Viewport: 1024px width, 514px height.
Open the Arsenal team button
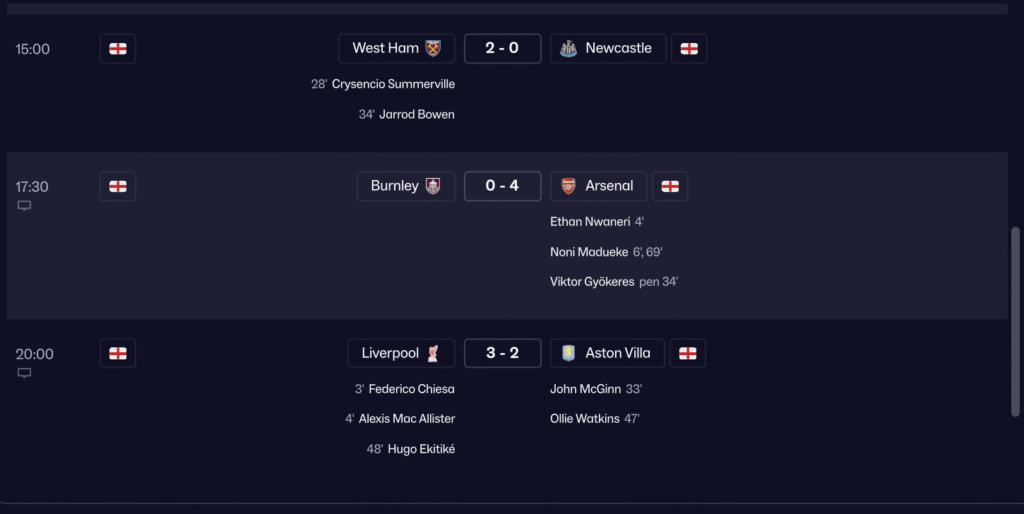[598, 186]
